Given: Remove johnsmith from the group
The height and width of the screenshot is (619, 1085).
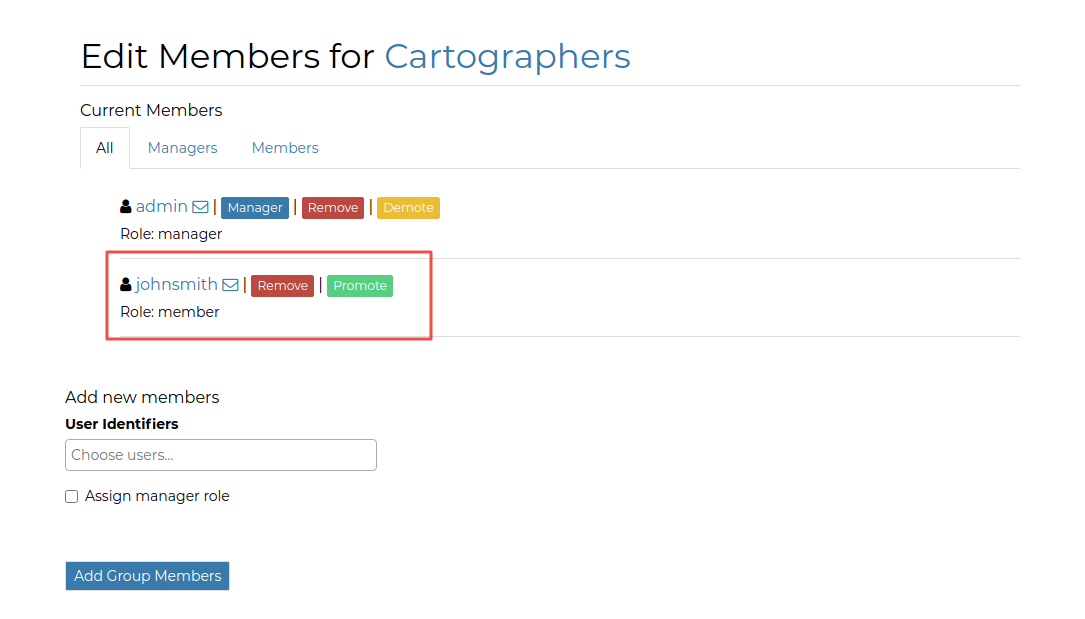Looking at the screenshot, I should 282,285.
